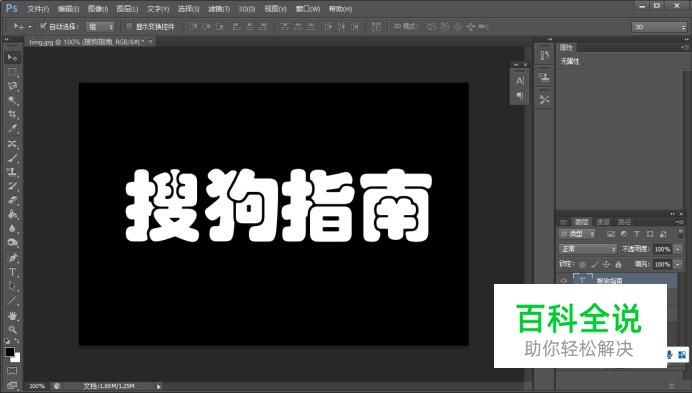Select the Move tool in toolbox

click(x=12, y=57)
